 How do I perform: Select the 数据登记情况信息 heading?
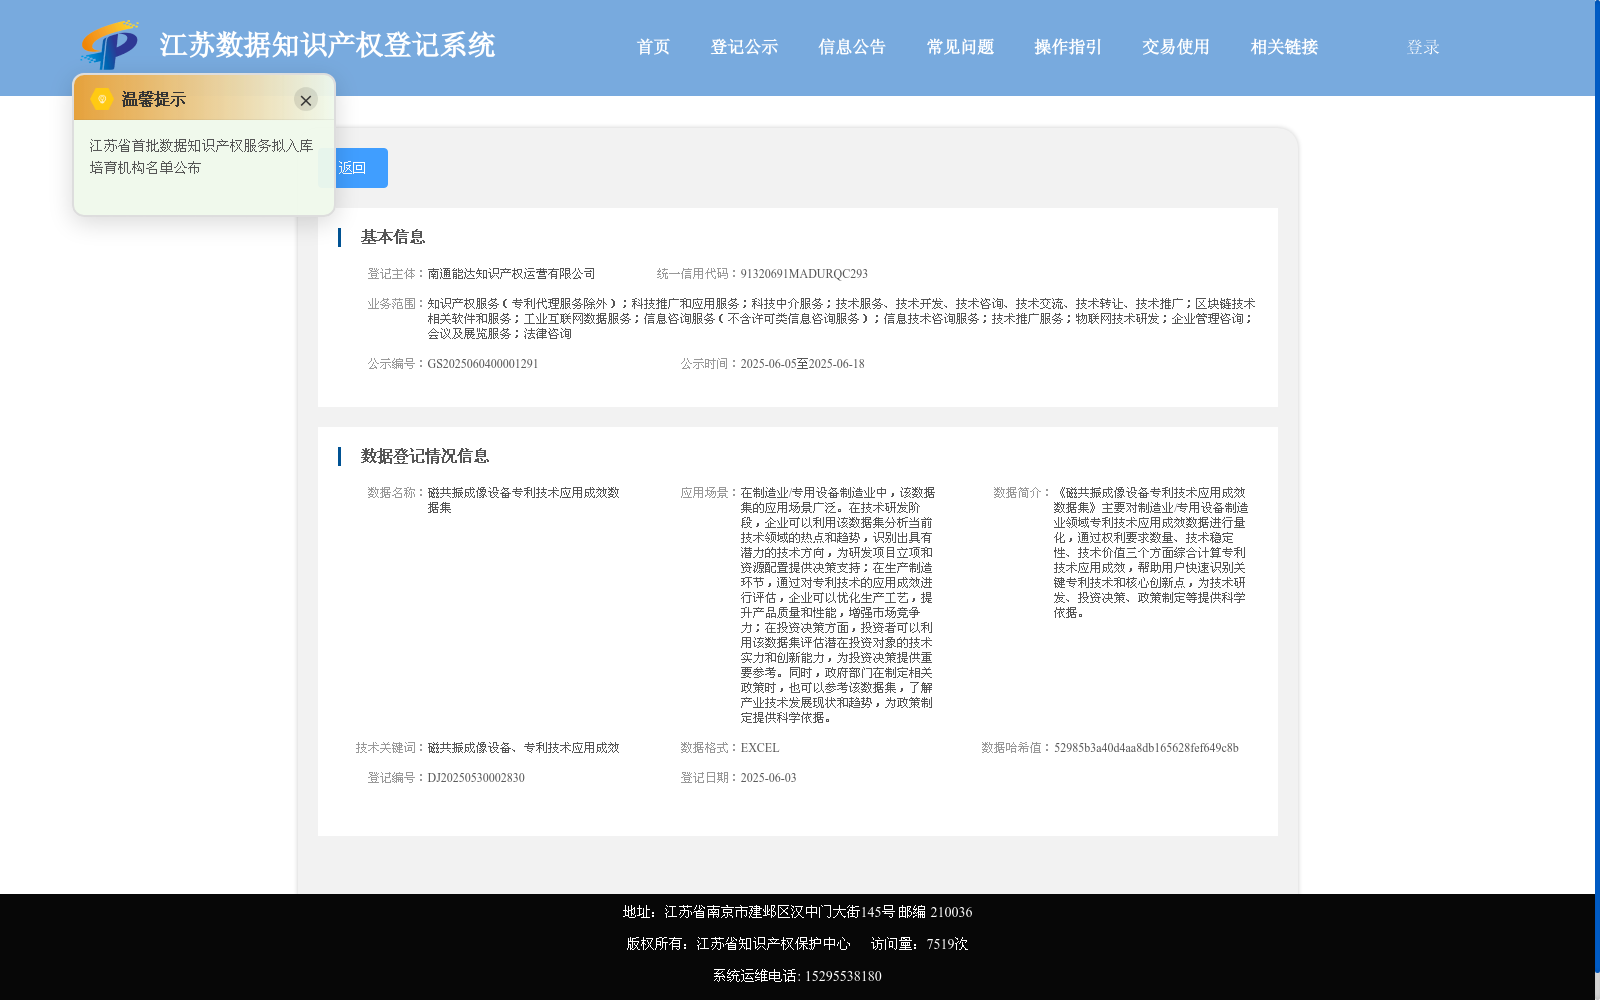(x=425, y=456)
